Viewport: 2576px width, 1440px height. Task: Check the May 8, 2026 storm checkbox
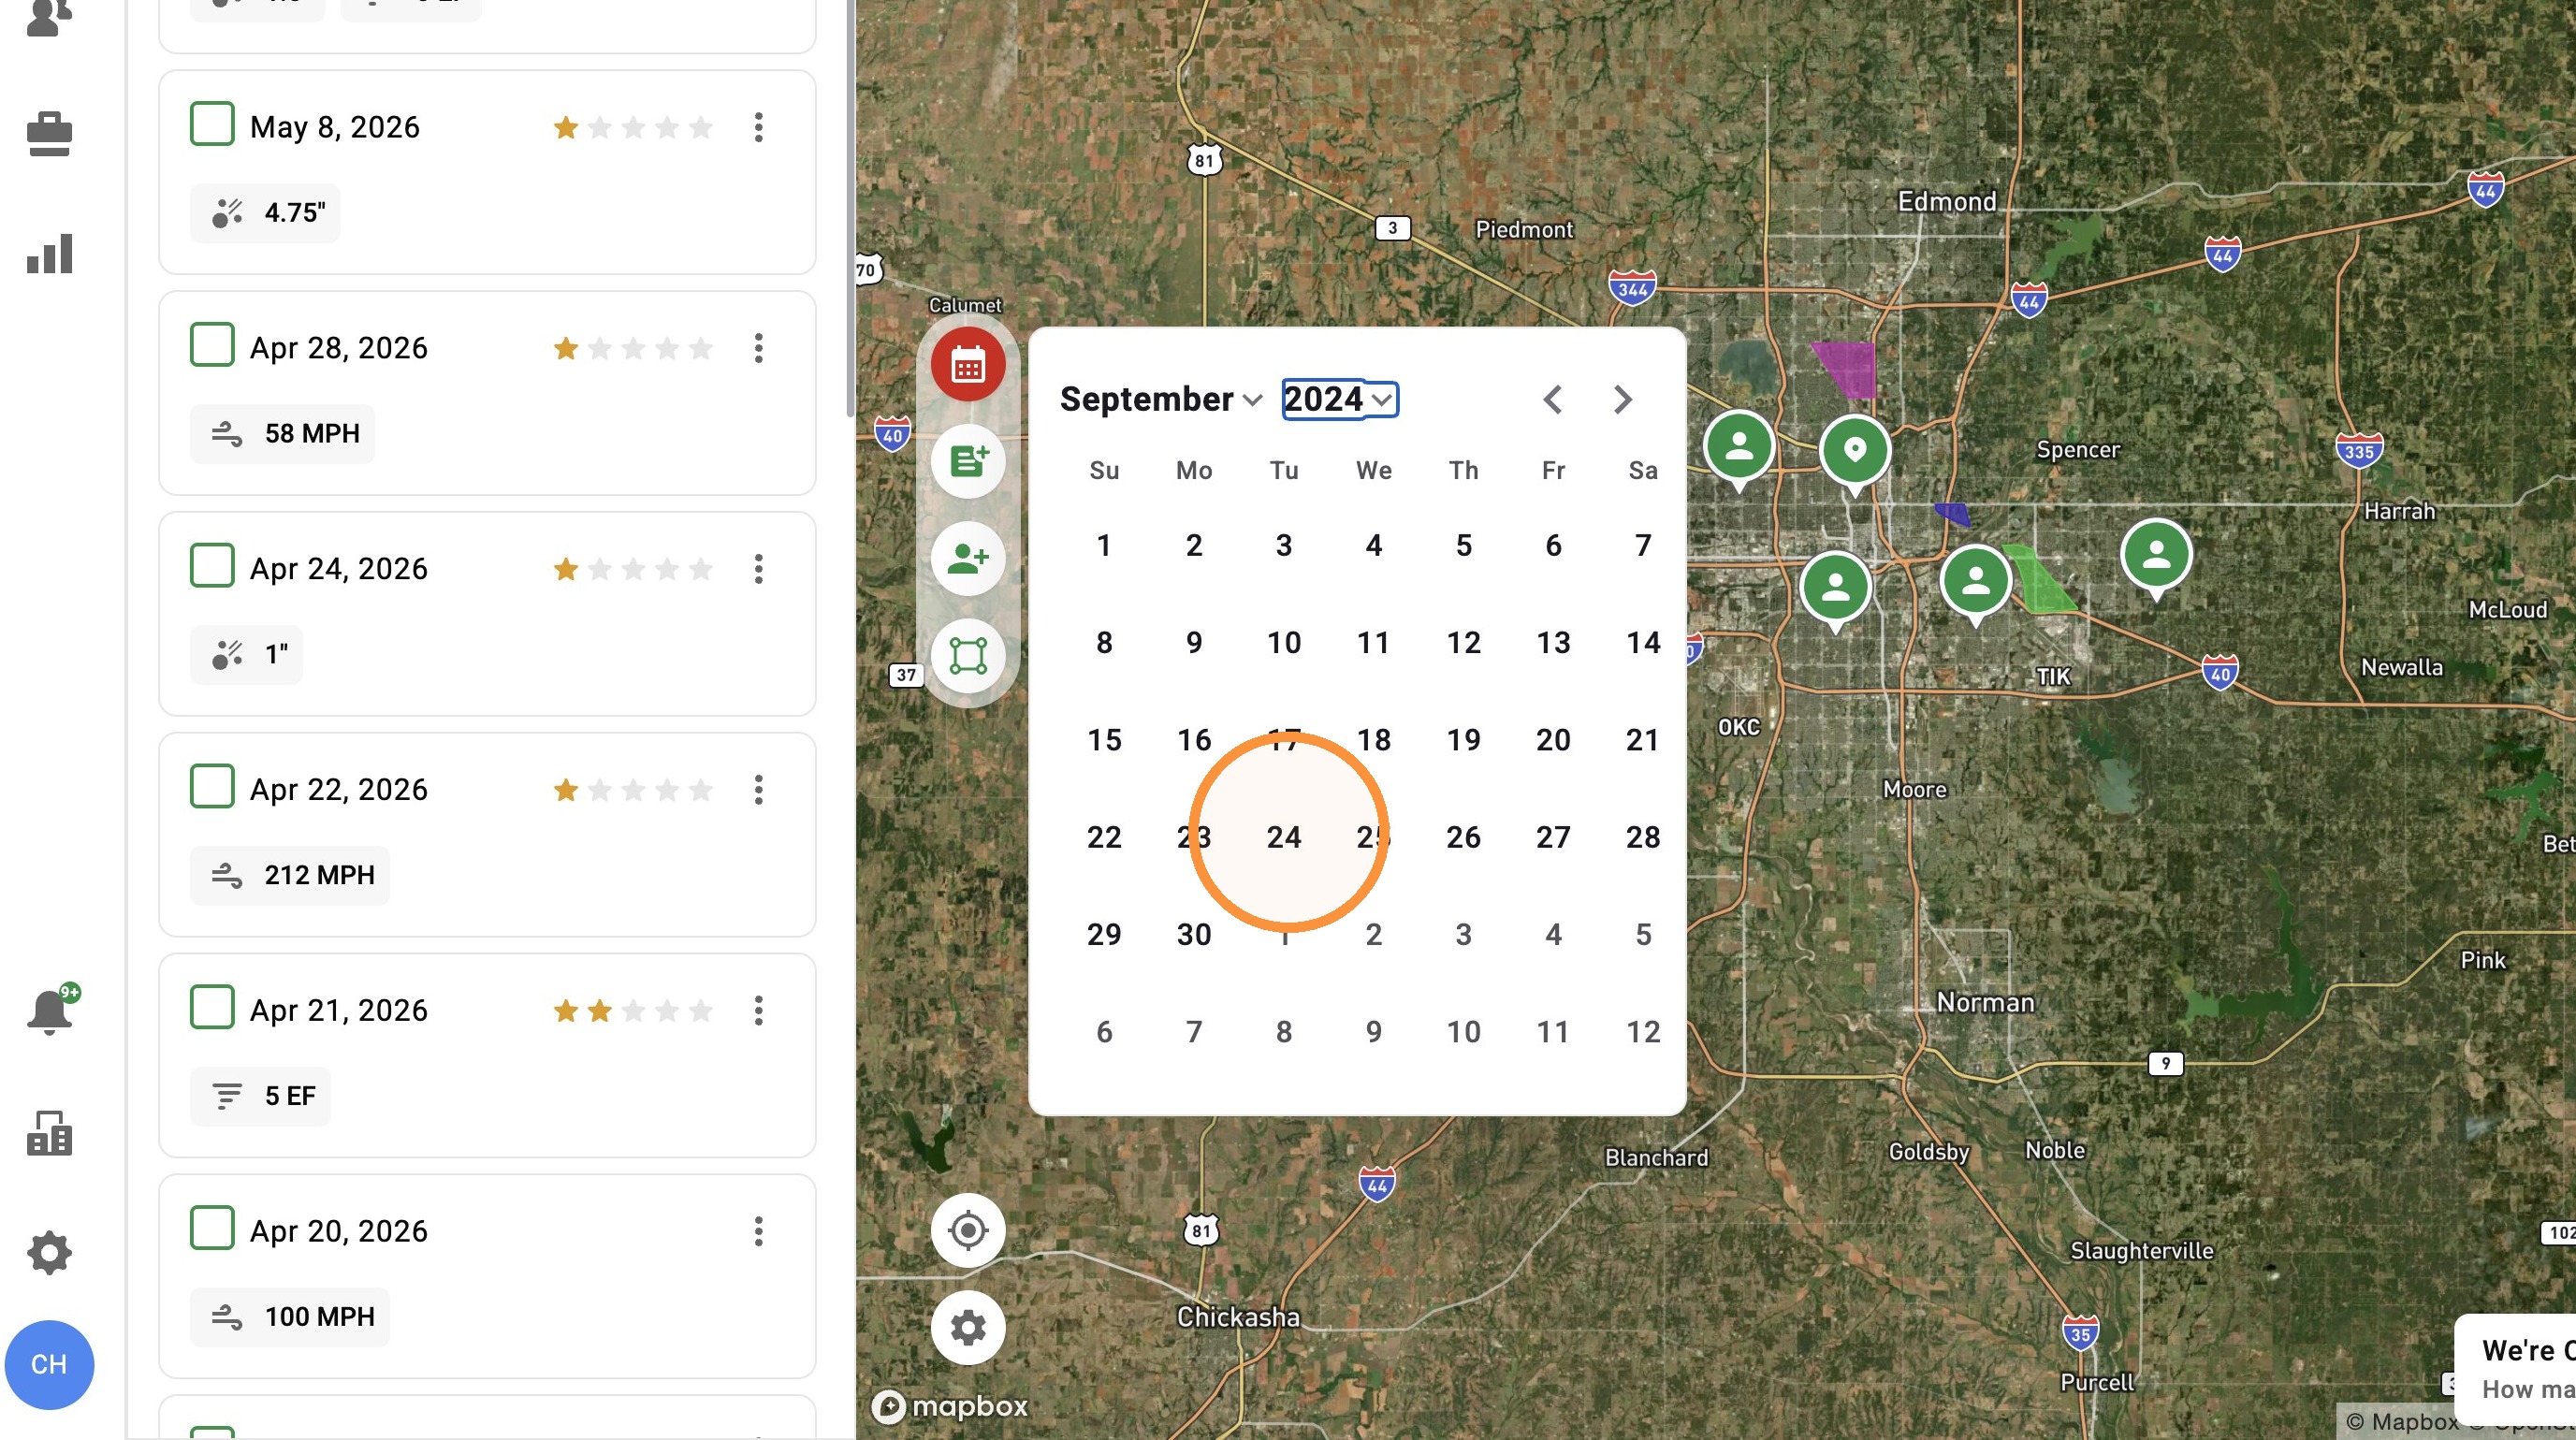(212, 124)
